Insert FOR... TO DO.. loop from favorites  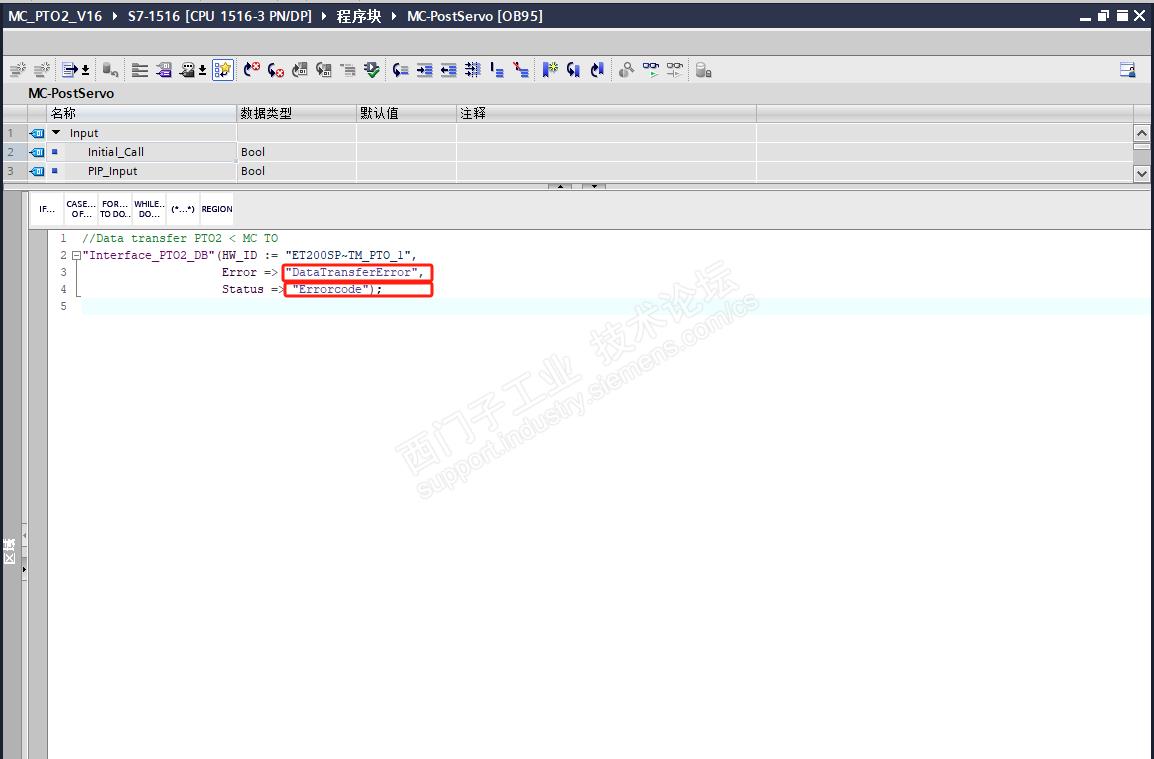point(115,209)
